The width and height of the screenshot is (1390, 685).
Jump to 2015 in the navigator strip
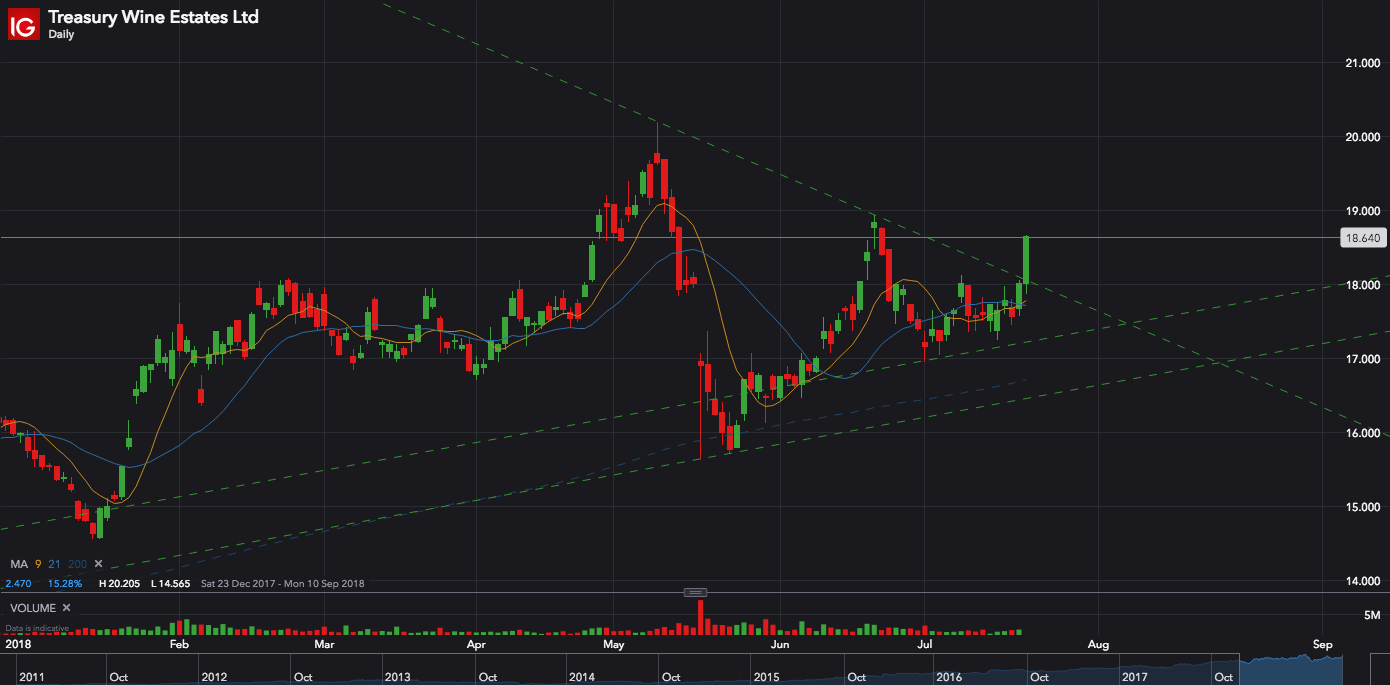pos(766,677)
